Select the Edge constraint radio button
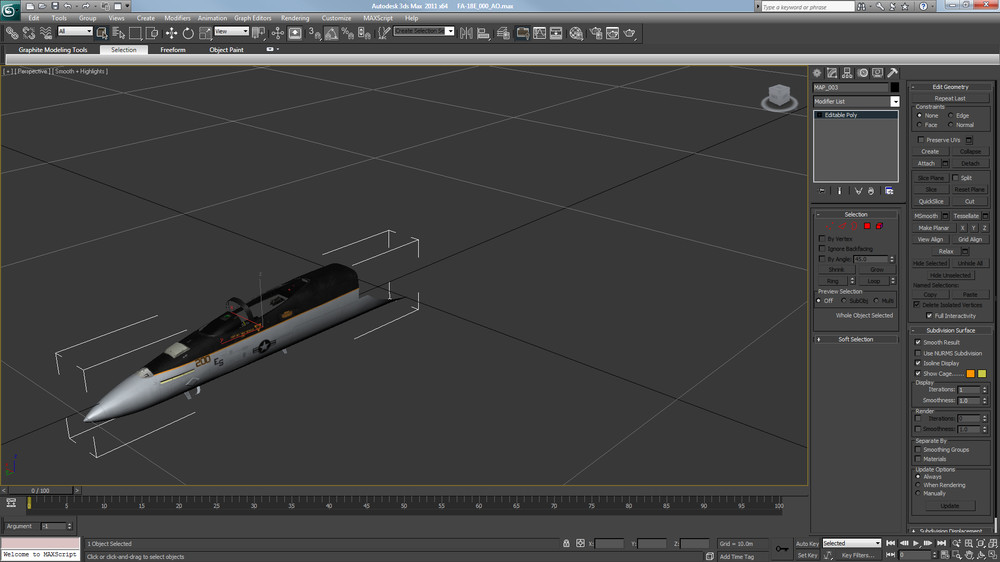Screen dimensions: 1000x562 tap(951, 115)
